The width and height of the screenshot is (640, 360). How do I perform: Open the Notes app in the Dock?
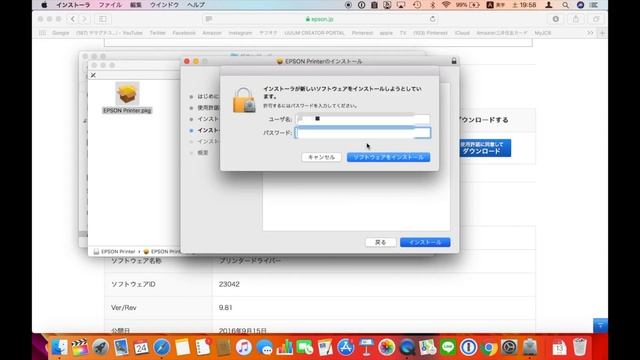click(x=182, y=347)
